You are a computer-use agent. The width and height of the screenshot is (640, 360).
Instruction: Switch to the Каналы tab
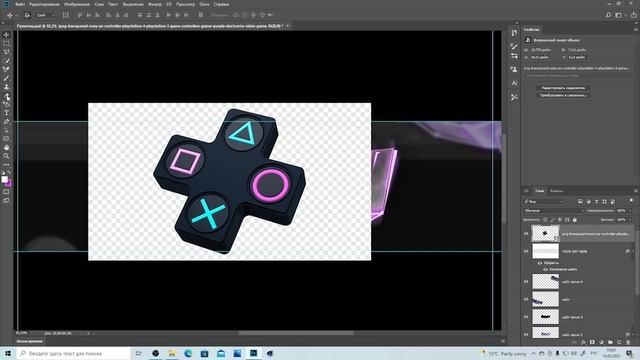pyautogui.click(x=556, y=191)
